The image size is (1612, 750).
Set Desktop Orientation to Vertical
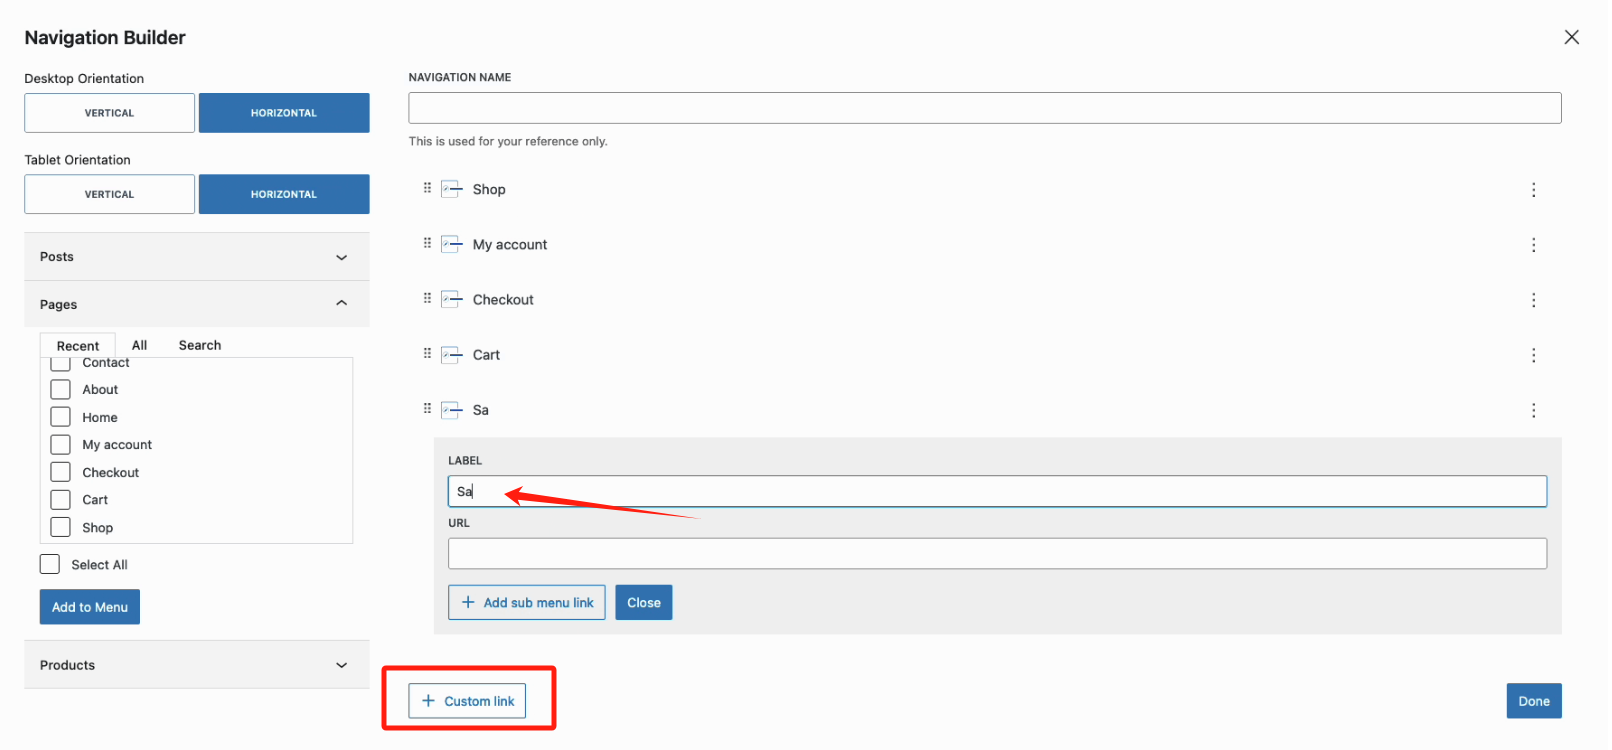(109, 113)
